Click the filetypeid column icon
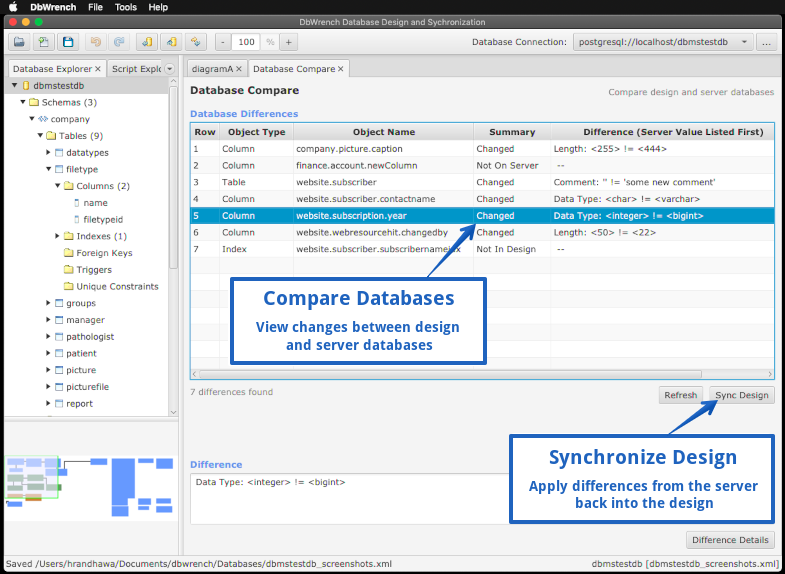The width and height of the screenshot is (785, 574). (77, 219)
